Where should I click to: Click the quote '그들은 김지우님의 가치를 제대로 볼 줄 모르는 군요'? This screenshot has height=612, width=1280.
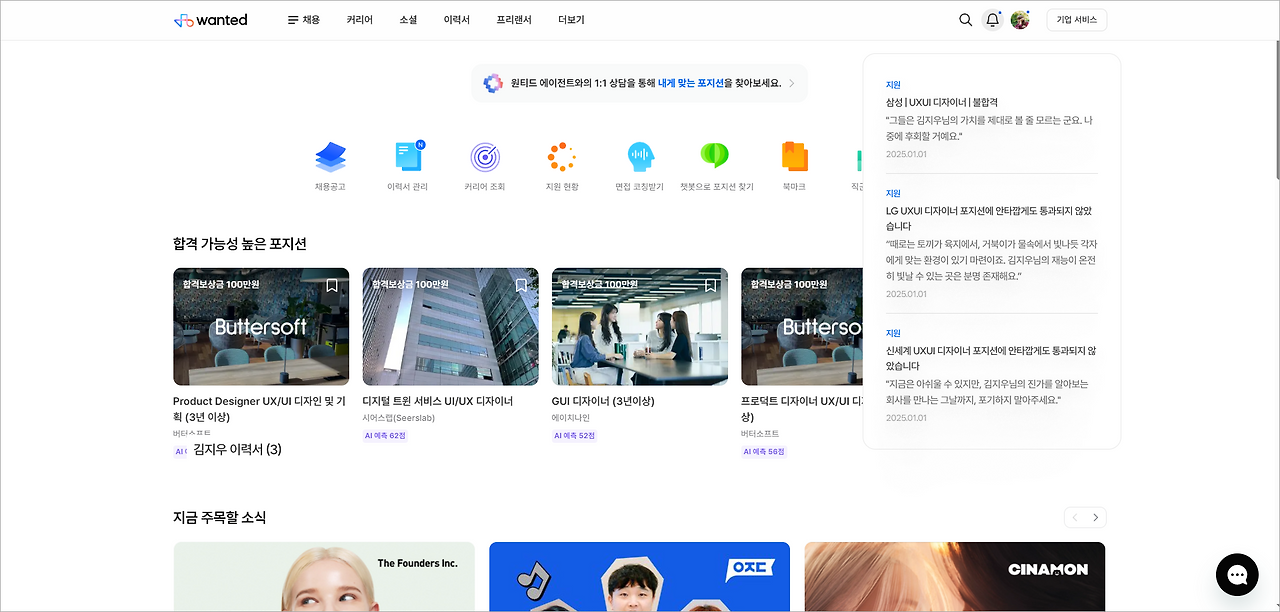coord(989,128)
